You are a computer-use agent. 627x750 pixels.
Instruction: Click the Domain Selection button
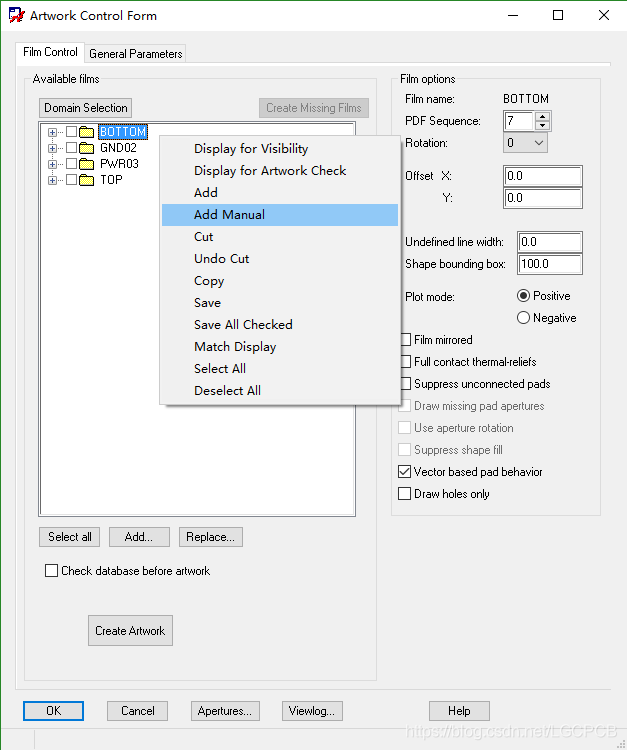[86, 108]
